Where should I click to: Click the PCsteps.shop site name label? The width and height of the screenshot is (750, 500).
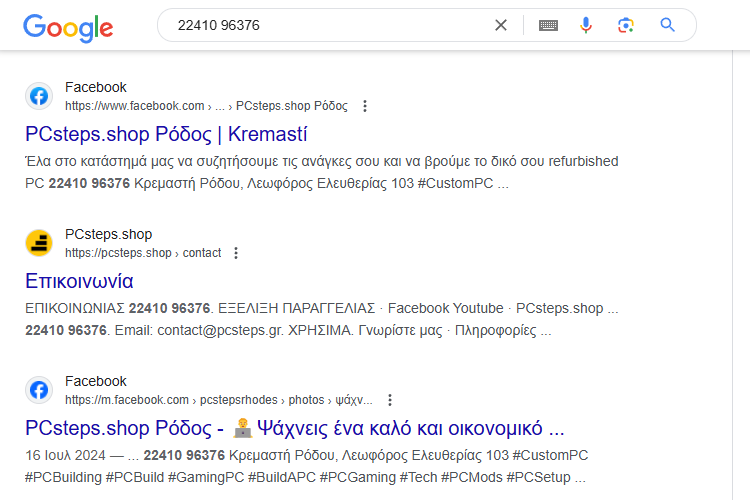coord(109,234)
